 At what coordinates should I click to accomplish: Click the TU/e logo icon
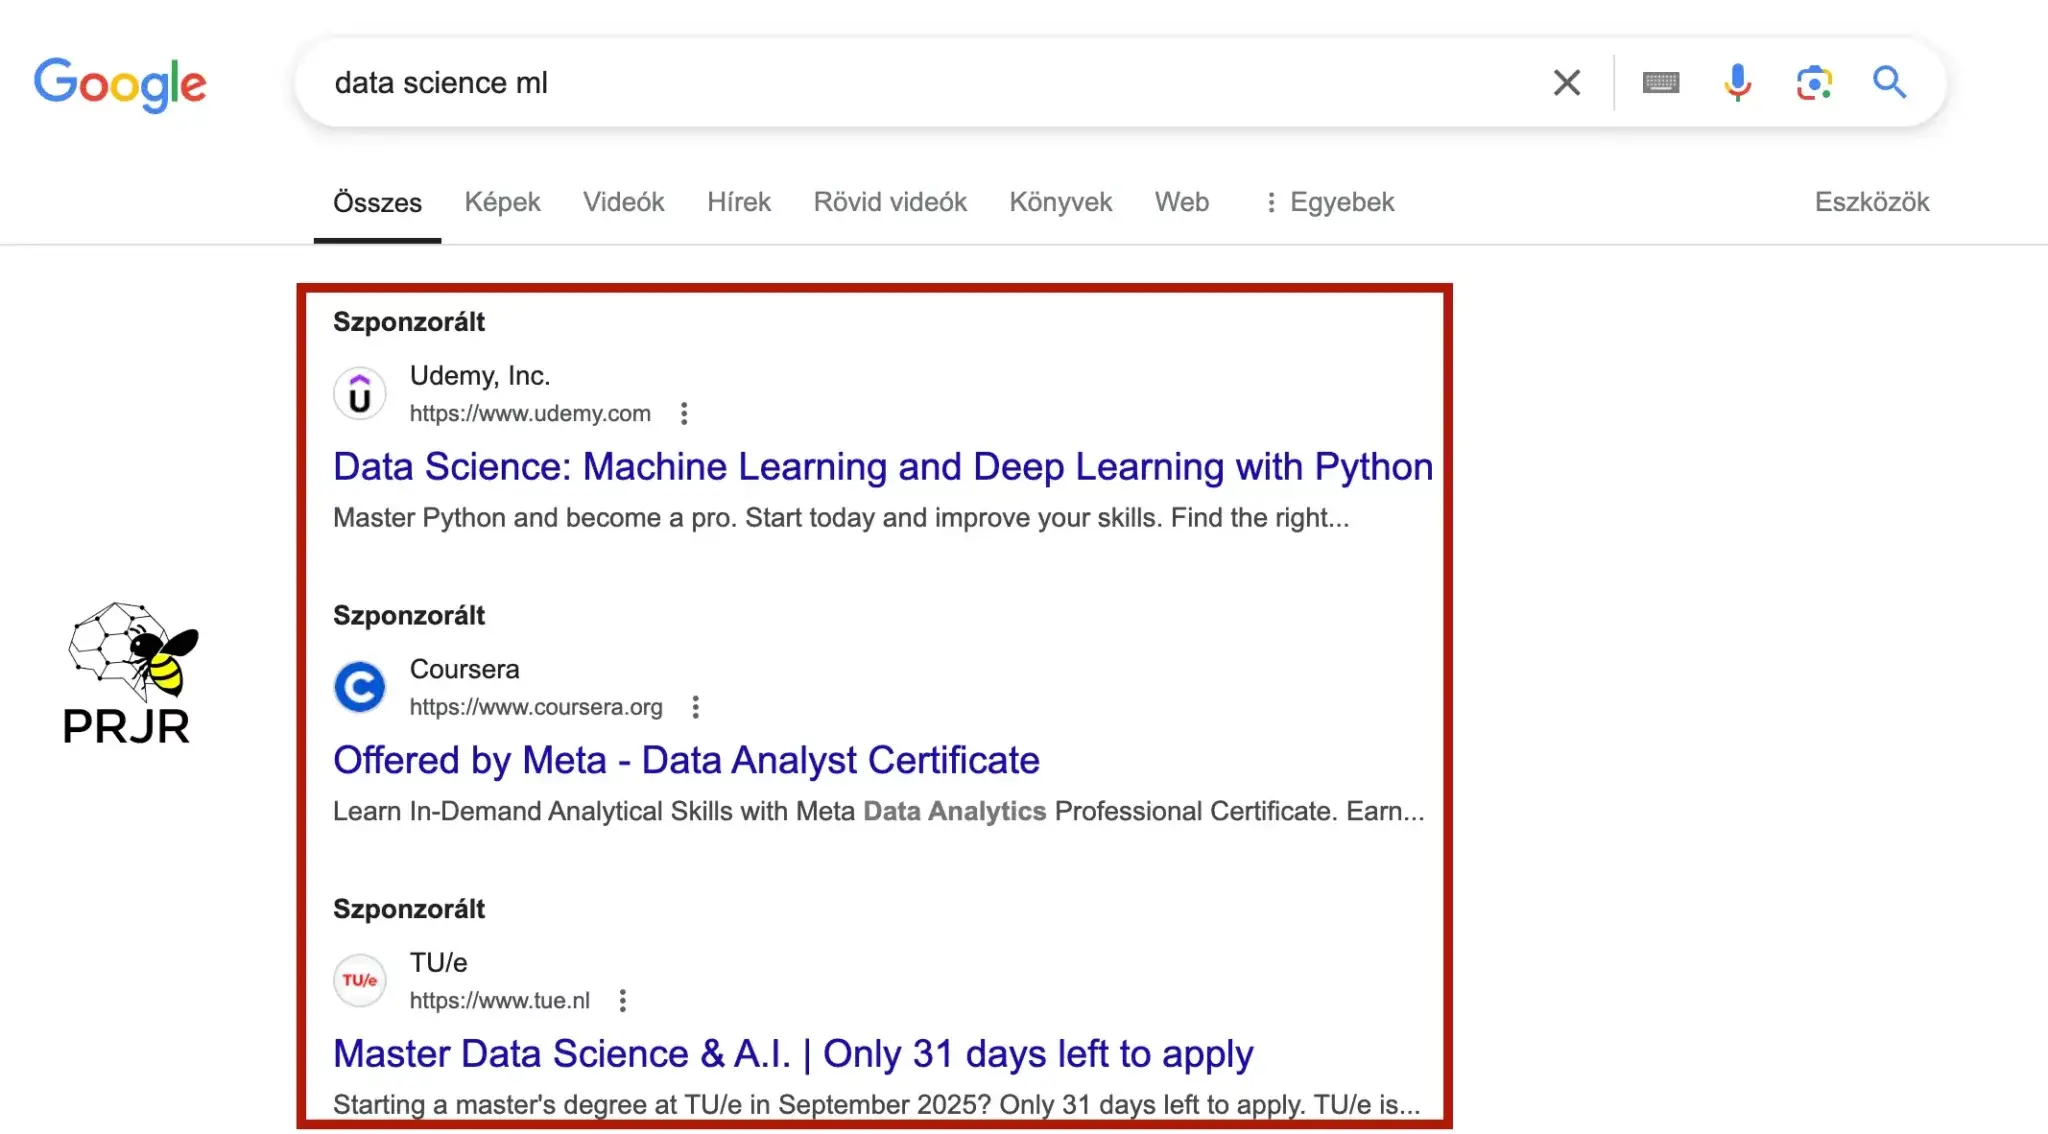point(360,981)
